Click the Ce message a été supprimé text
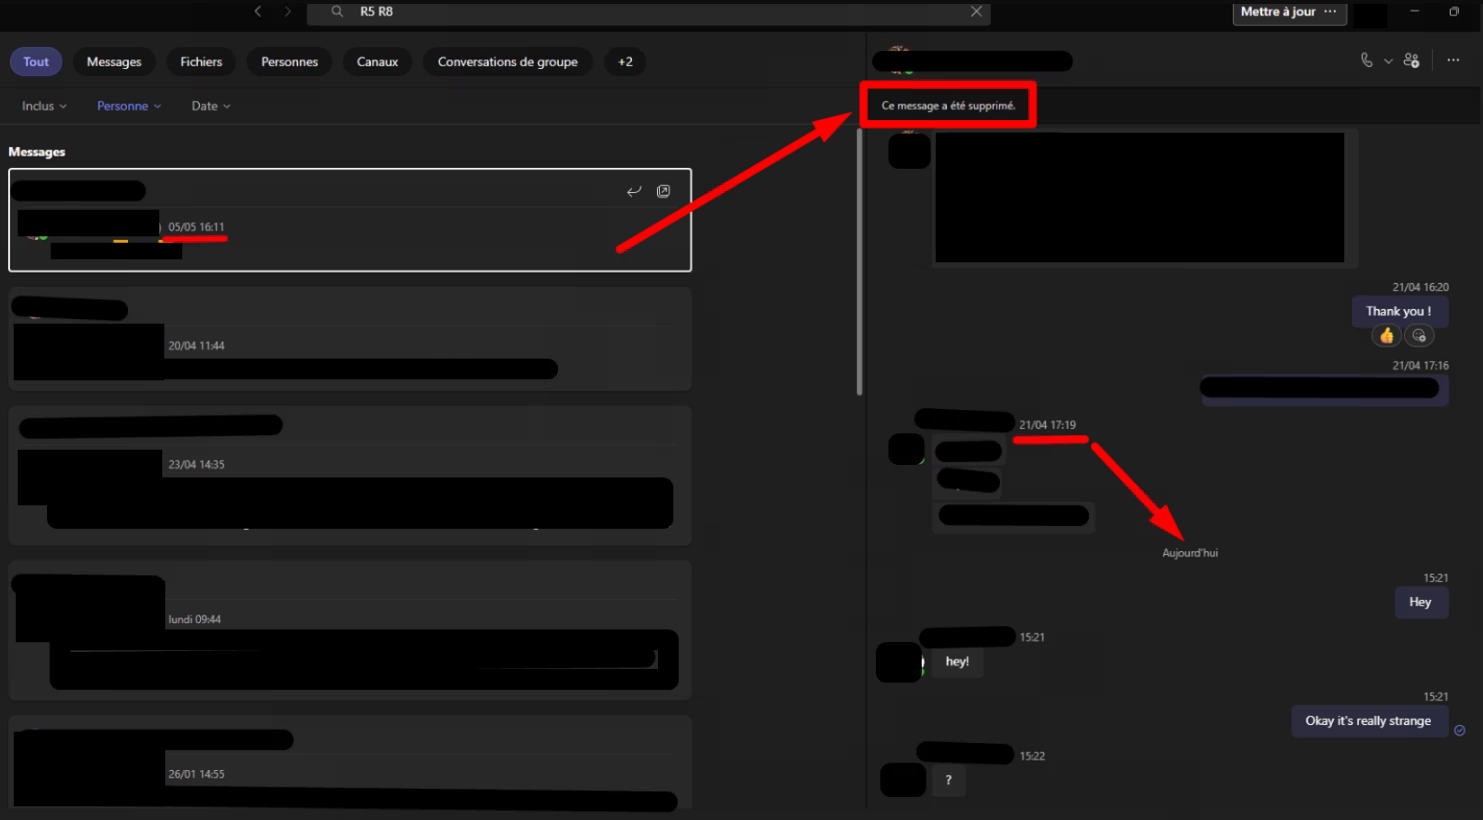This screenshot has width=1483, height=820. point(948,105)
